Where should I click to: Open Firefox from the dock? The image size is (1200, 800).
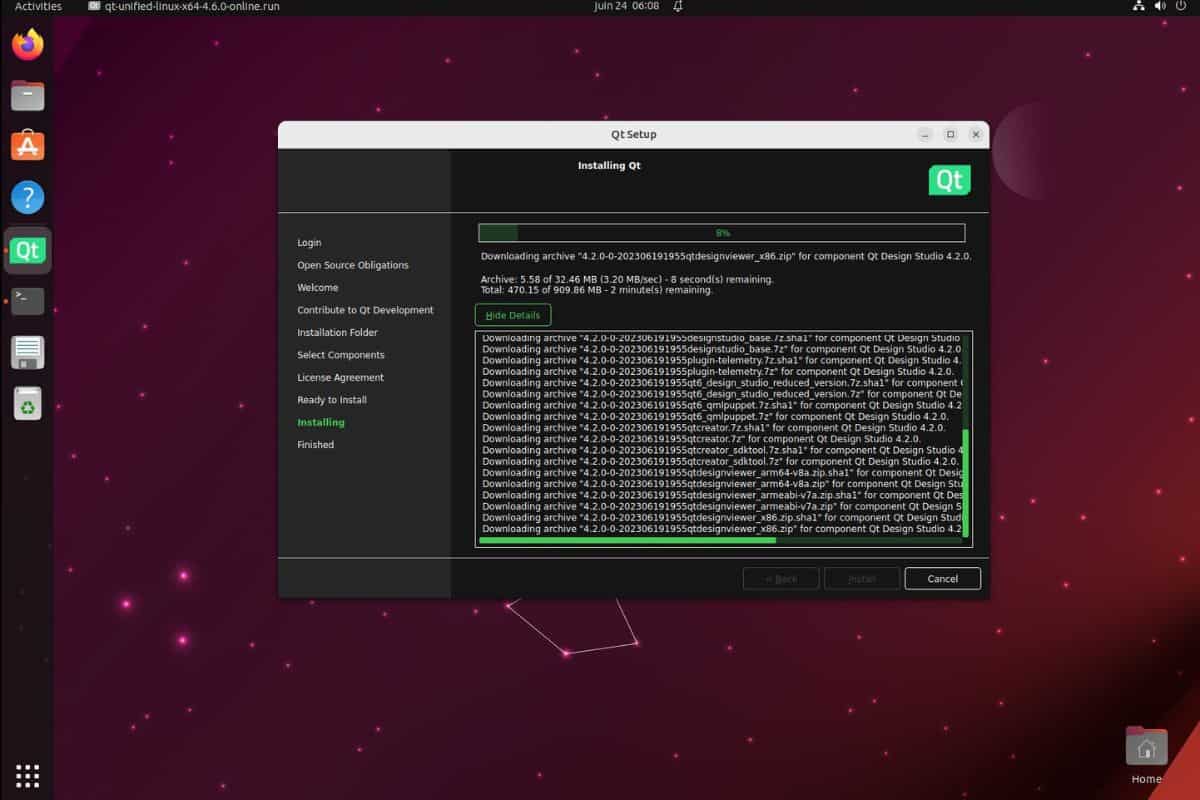coord(28,44)
